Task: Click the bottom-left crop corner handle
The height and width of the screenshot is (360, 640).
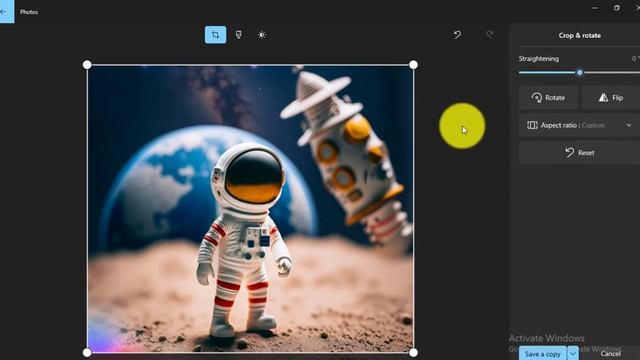Action: click(87, 352)
